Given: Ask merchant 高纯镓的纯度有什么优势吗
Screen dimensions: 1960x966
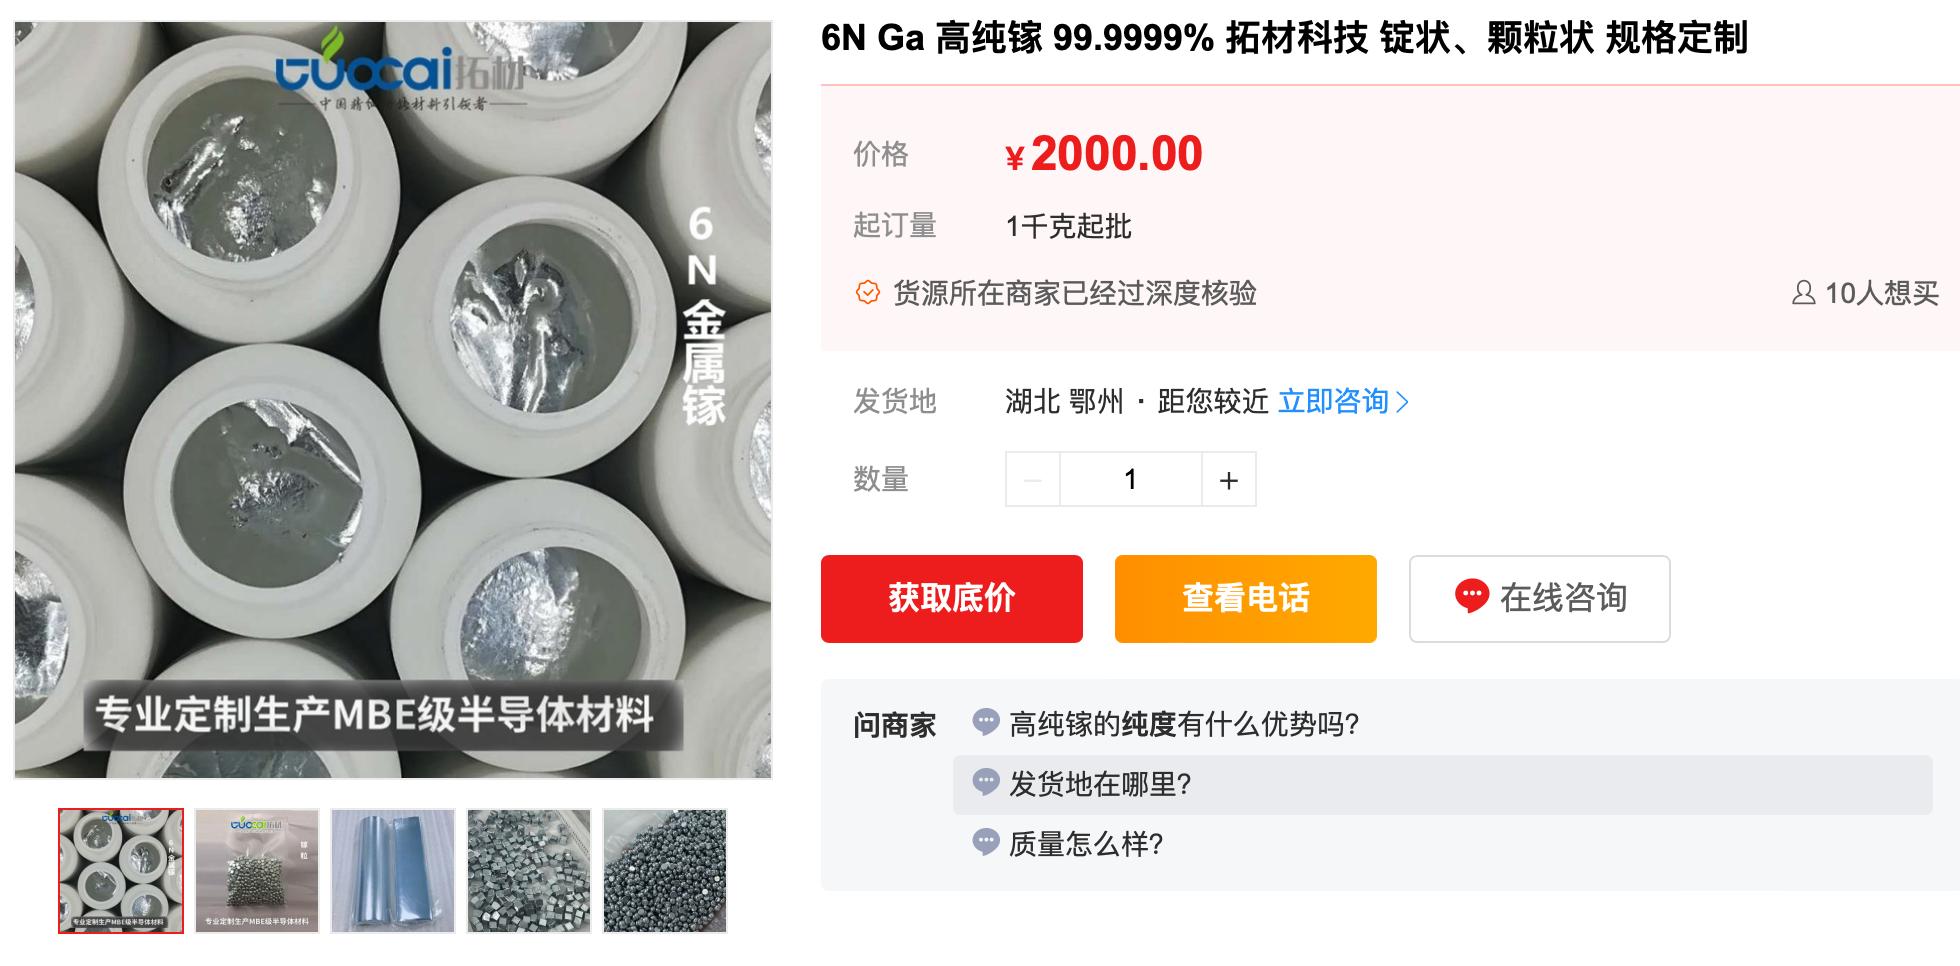Looking at the screenshot, I should click(x=1184, y=724).
